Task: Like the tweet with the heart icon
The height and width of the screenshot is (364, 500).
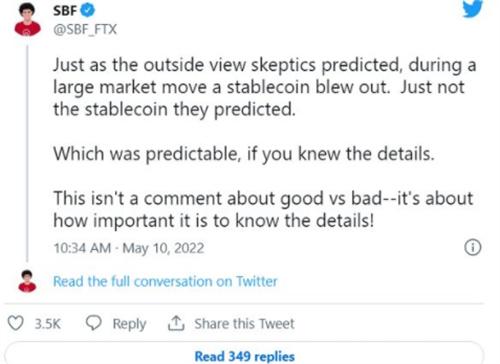Action: click(x=15, y=323)
